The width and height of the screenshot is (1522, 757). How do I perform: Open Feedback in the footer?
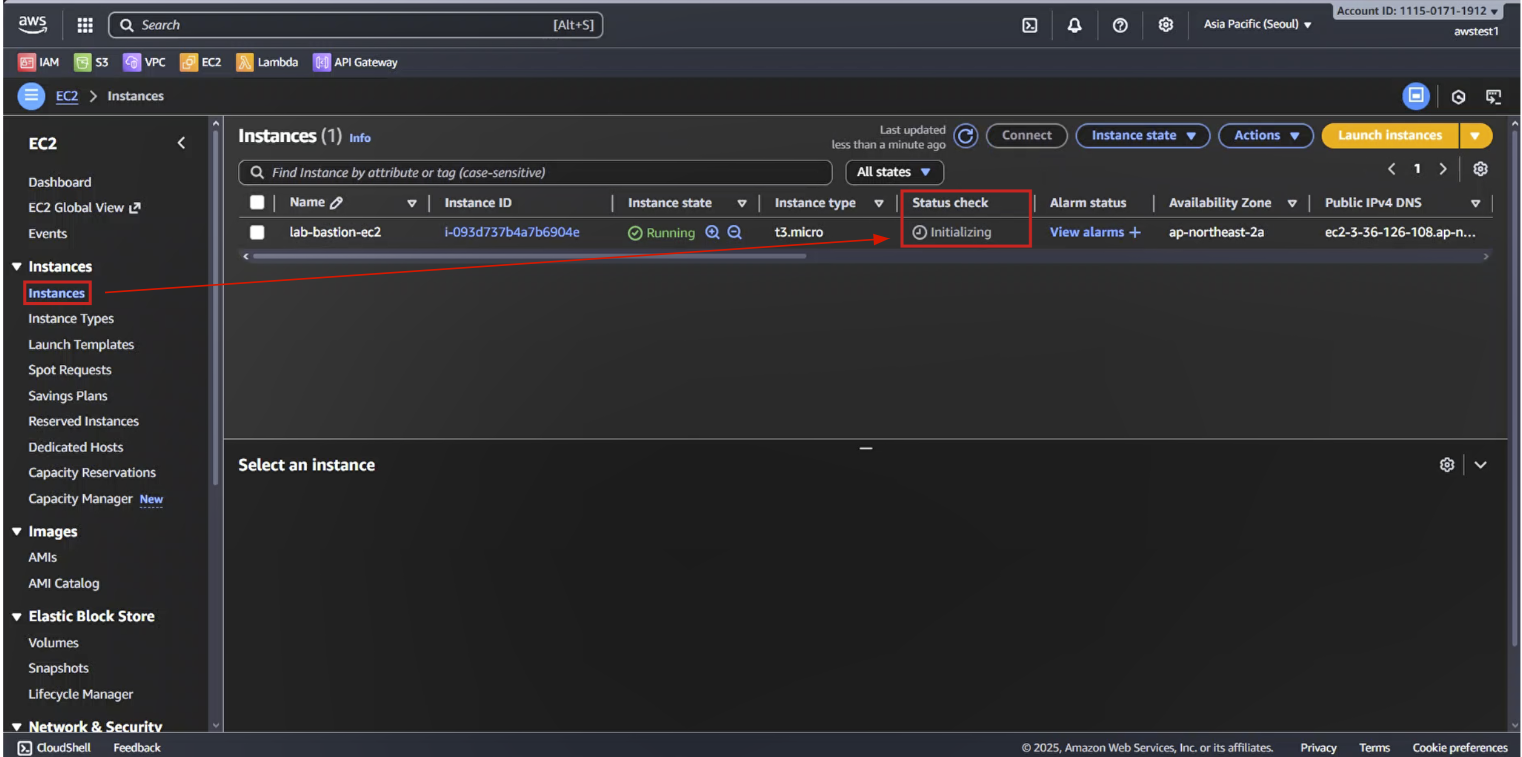[137, 748]
